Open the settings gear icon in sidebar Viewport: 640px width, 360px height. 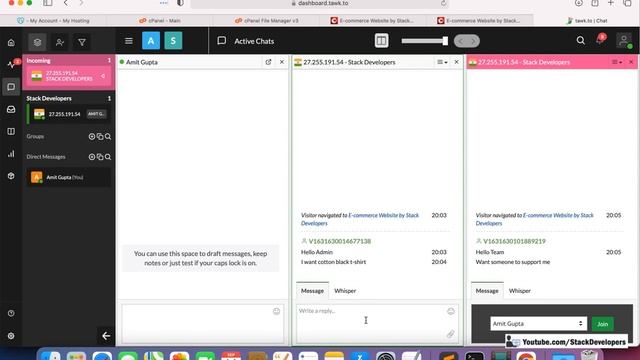[11, 336]
